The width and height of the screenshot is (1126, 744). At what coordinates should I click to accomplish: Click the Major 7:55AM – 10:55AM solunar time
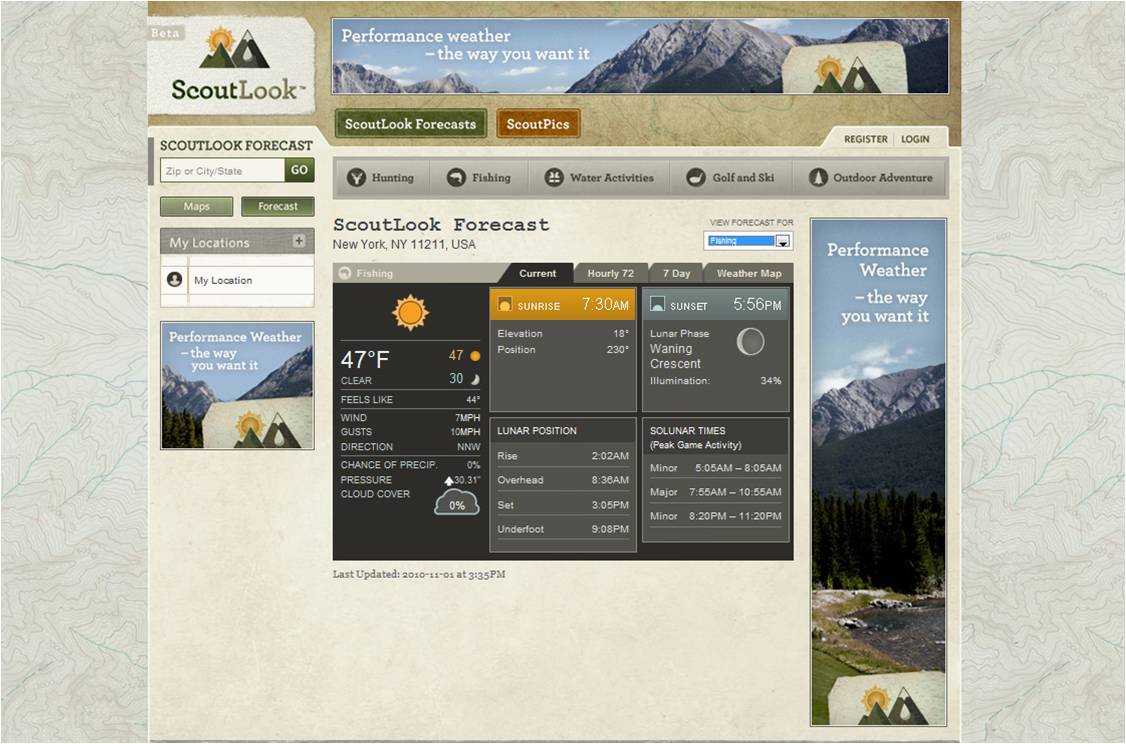coord(715,492)
